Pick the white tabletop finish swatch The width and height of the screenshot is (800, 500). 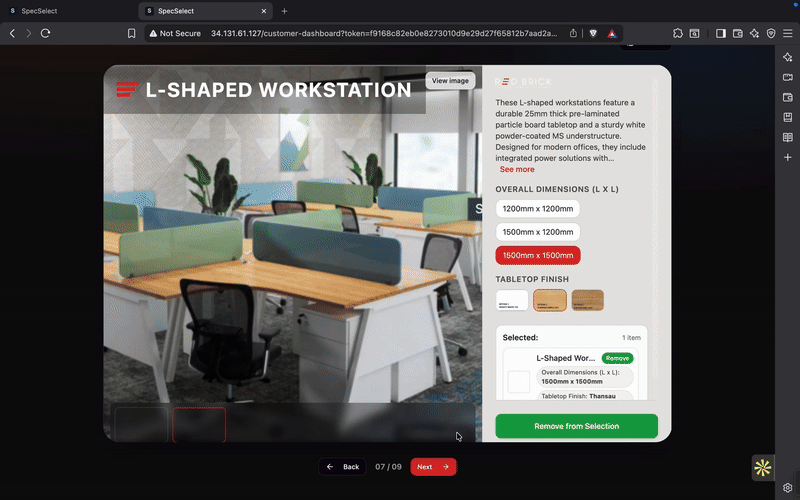point(512,300)
